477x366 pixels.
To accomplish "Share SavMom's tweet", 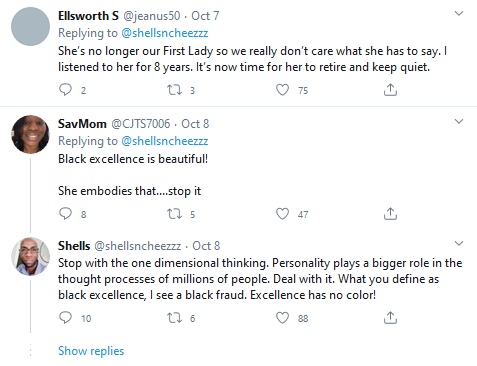I will click(x=390, y=214).
